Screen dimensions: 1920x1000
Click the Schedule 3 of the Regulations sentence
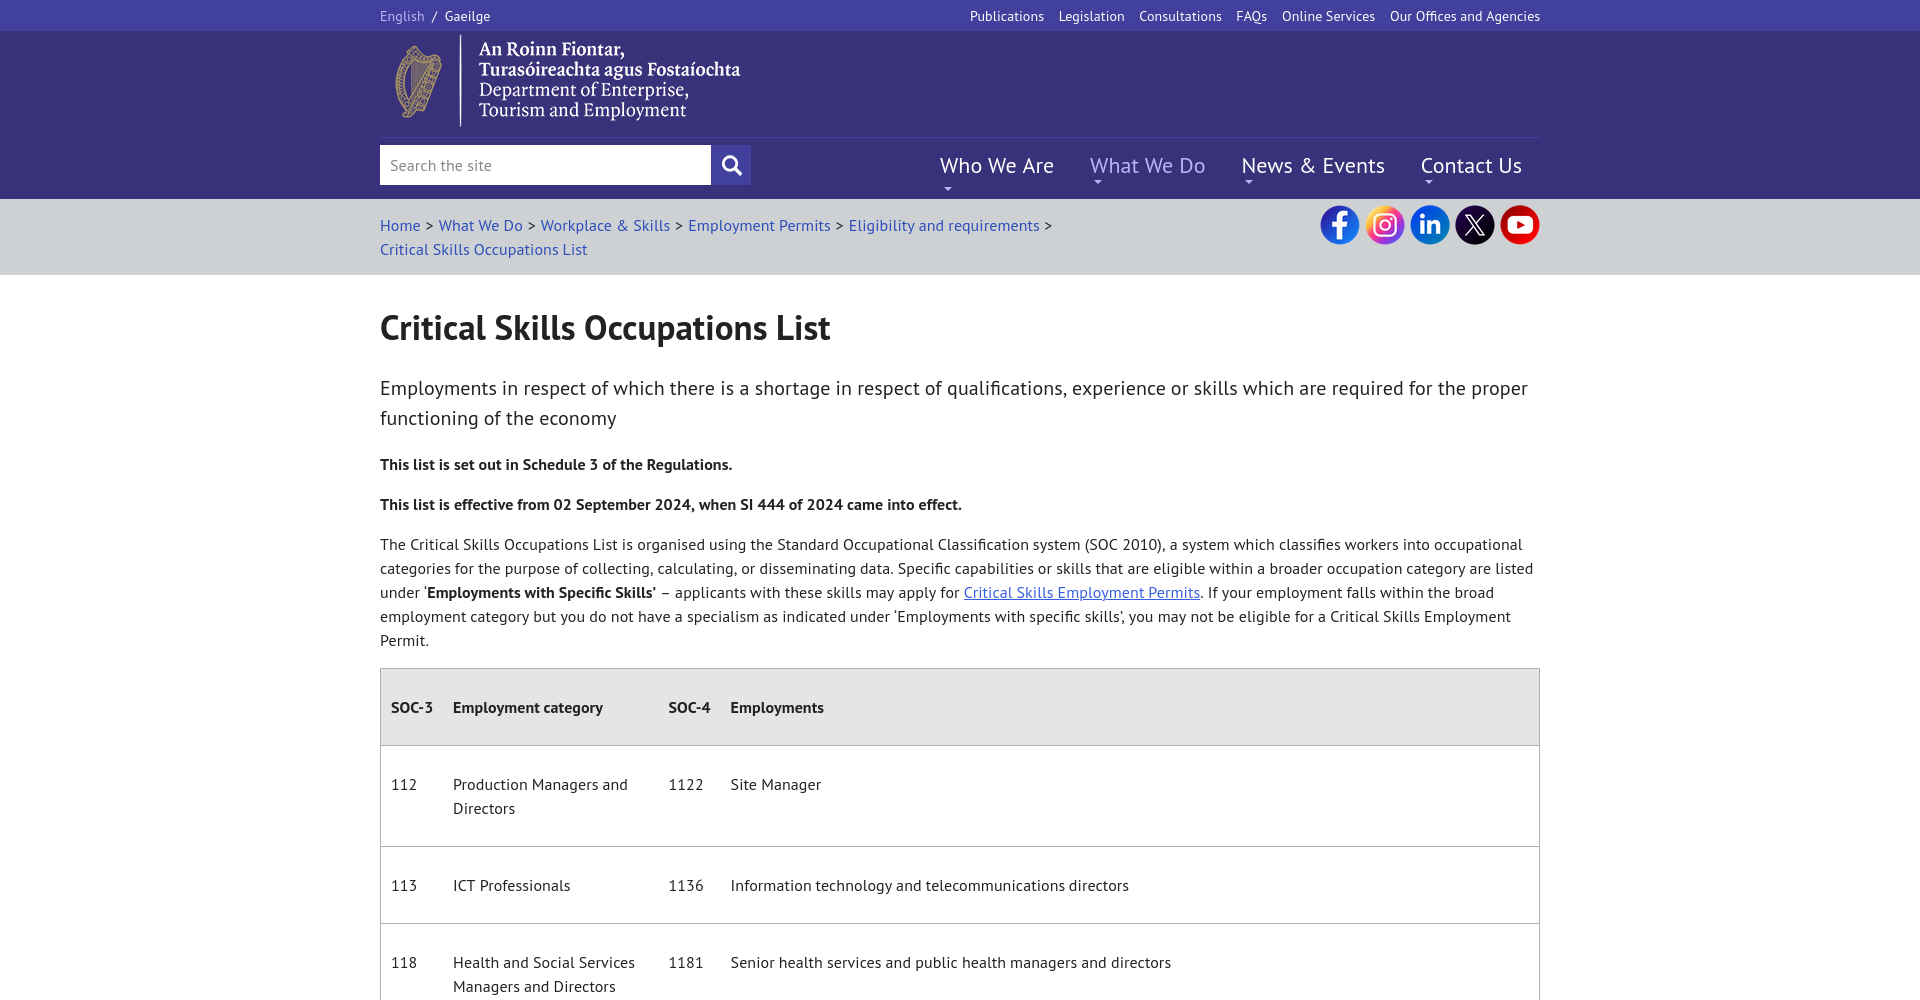point(556,465)
